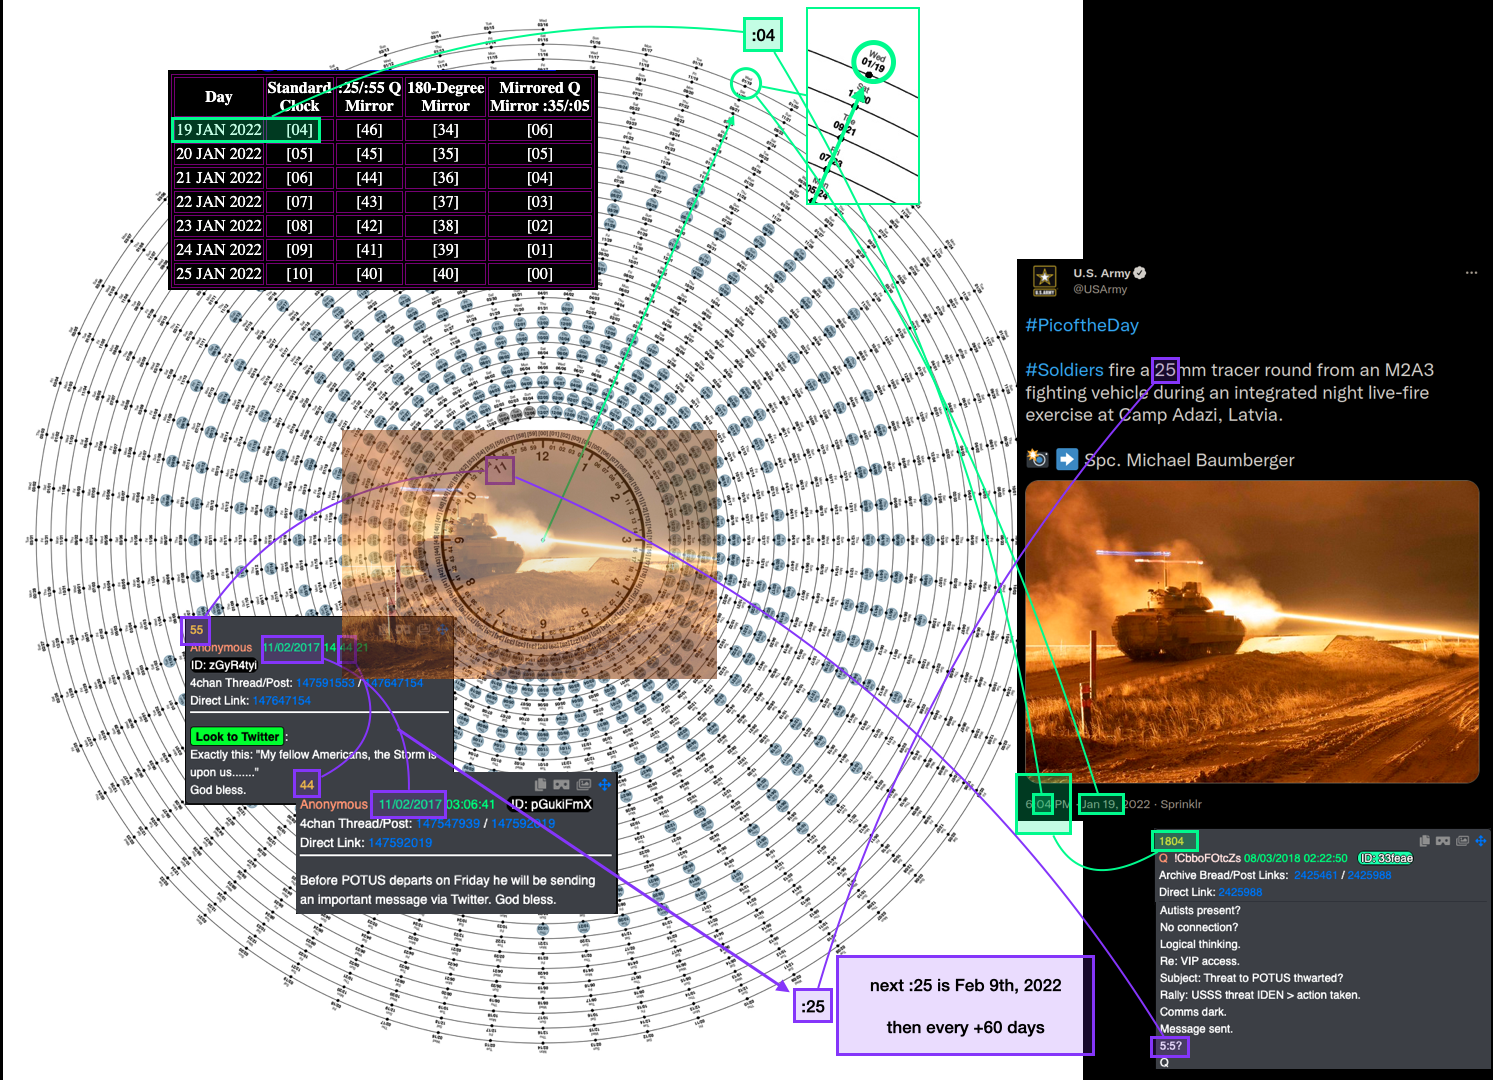Click the green 'Look to Twitter' highlight
This screenshot has width=1493, height=1080.
[237, 737]
